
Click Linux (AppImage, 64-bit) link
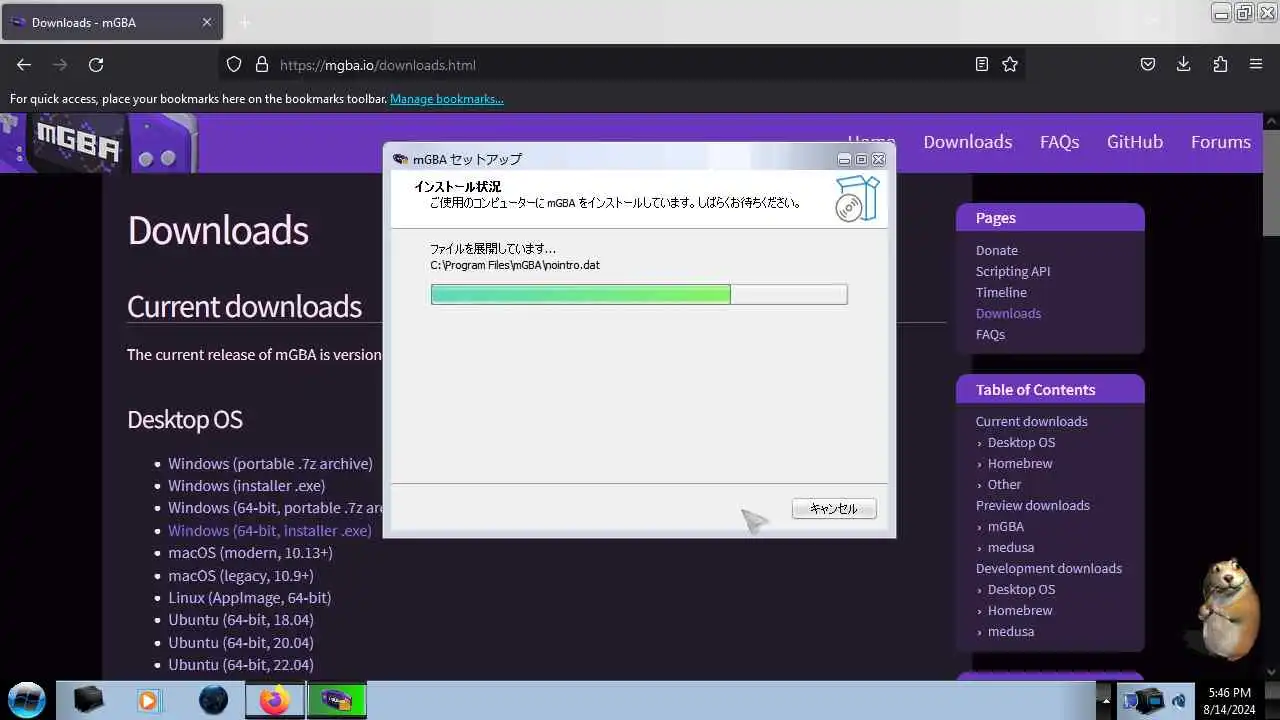[249, 597]
